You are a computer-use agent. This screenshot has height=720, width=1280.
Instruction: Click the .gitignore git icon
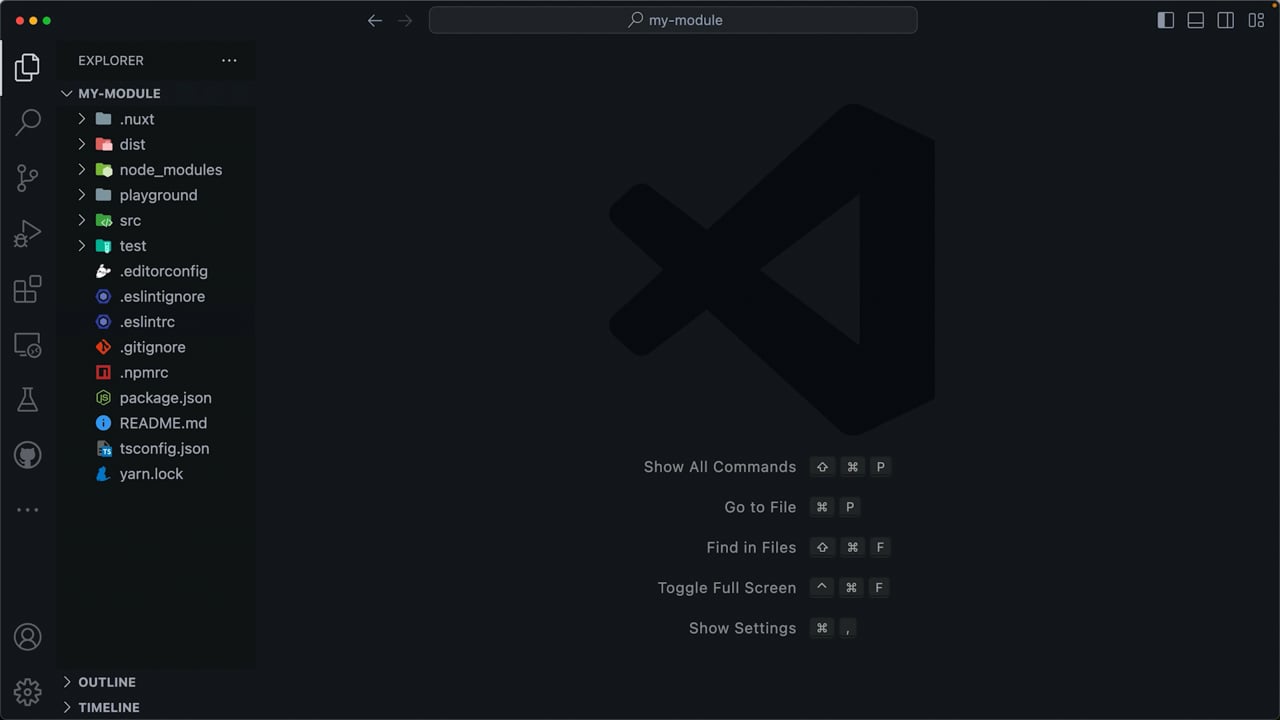point(103,347)
